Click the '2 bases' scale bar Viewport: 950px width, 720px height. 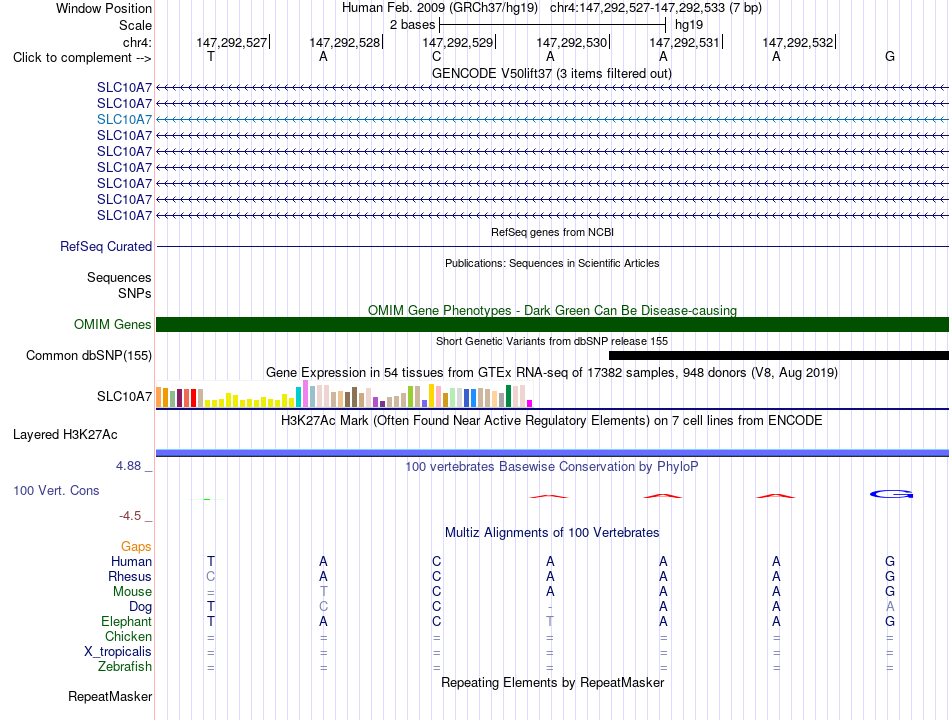tap(552, 25)
